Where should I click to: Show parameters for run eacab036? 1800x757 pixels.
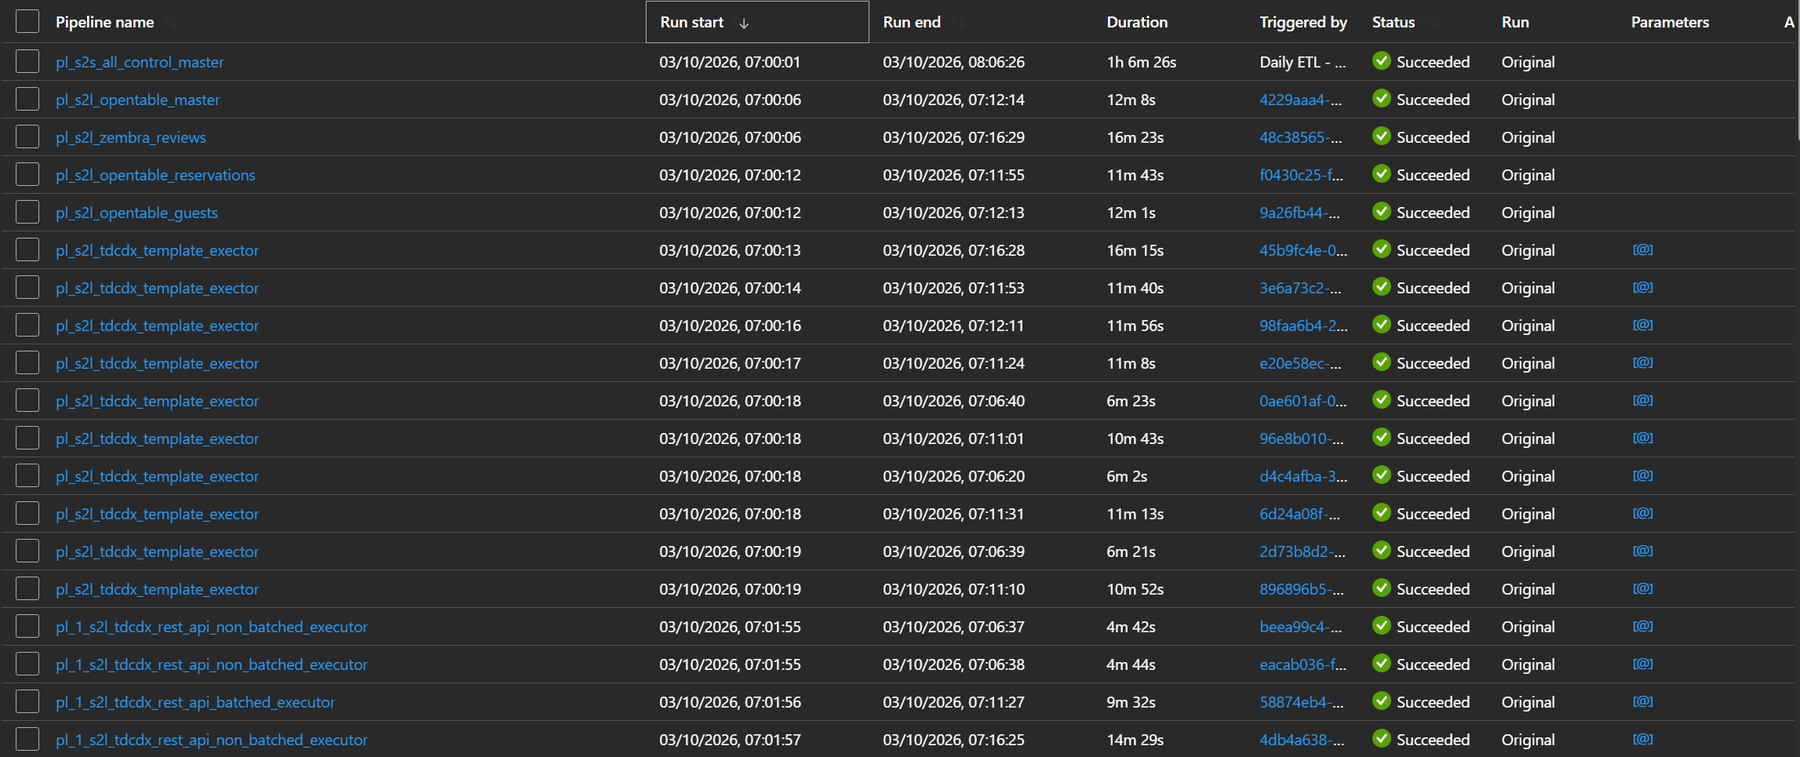[x=1642, y=664]
